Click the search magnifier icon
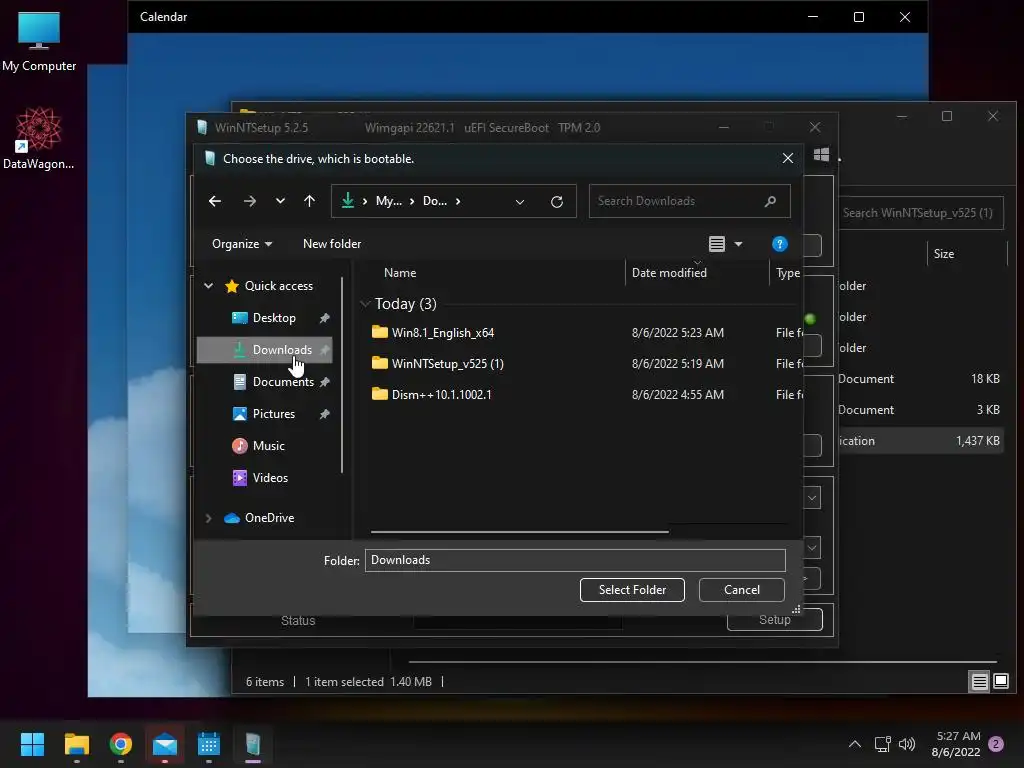 tap(771, 201)
